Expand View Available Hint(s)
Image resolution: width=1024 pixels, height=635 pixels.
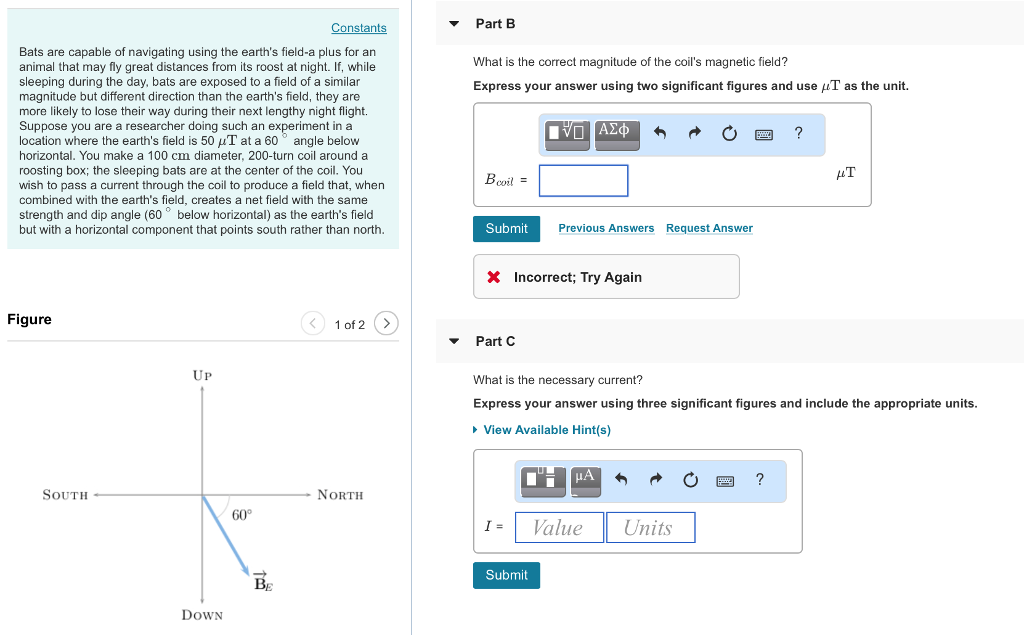coord(546,430)
